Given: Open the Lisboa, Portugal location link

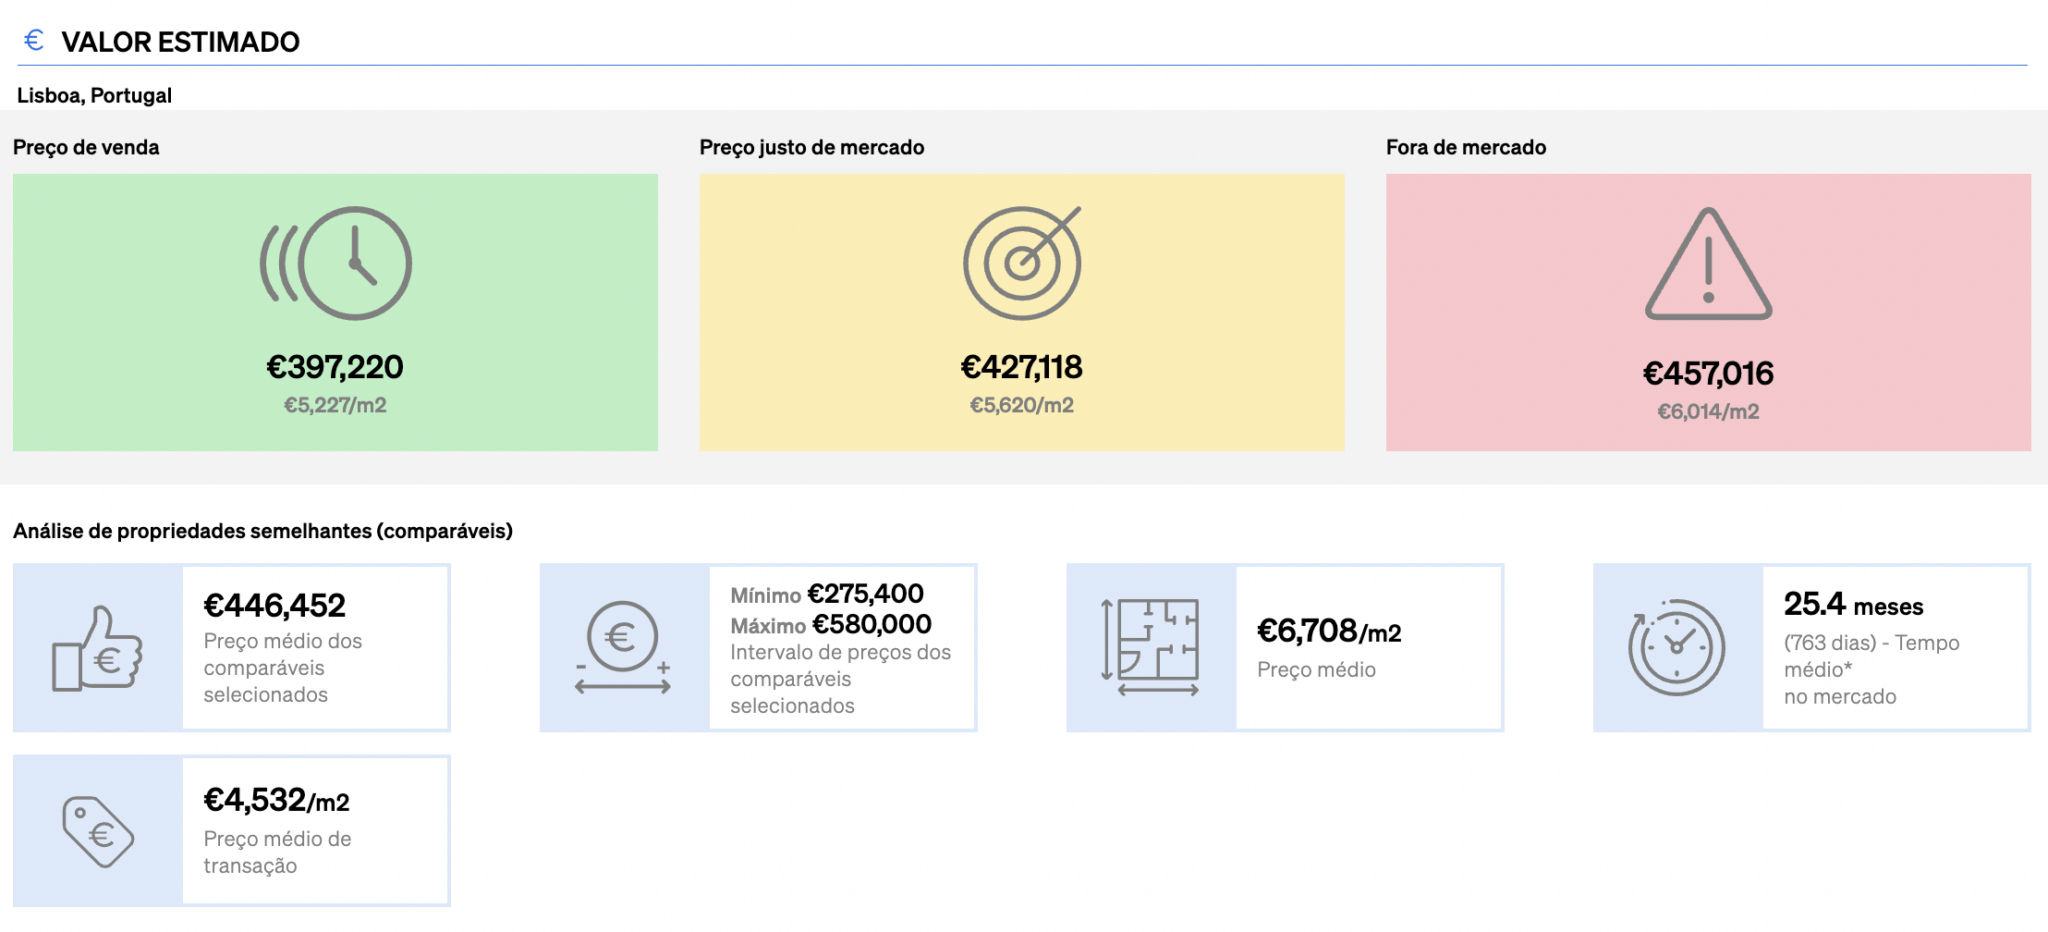Looking at the screenshot, I should (93, 96).
